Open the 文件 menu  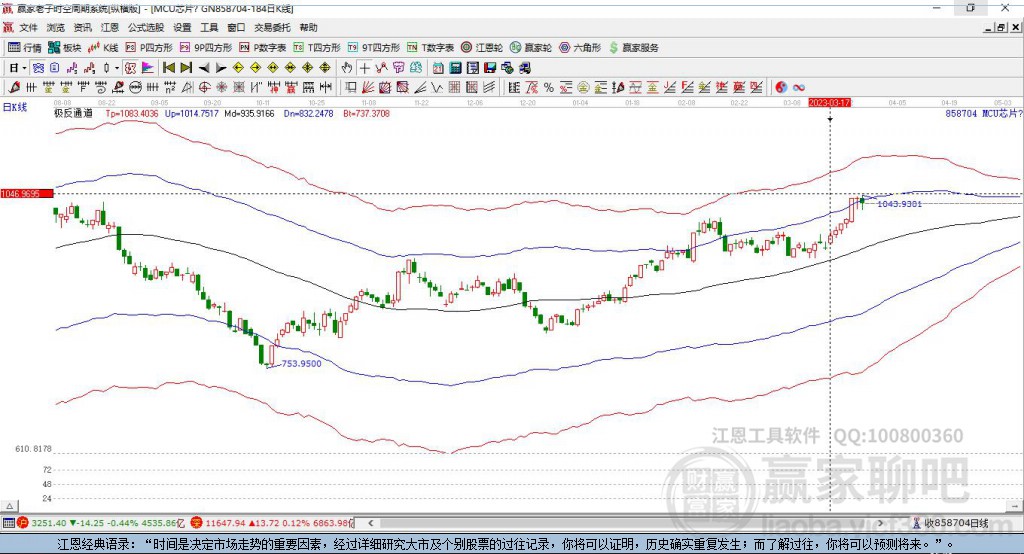tap(28, 27)
